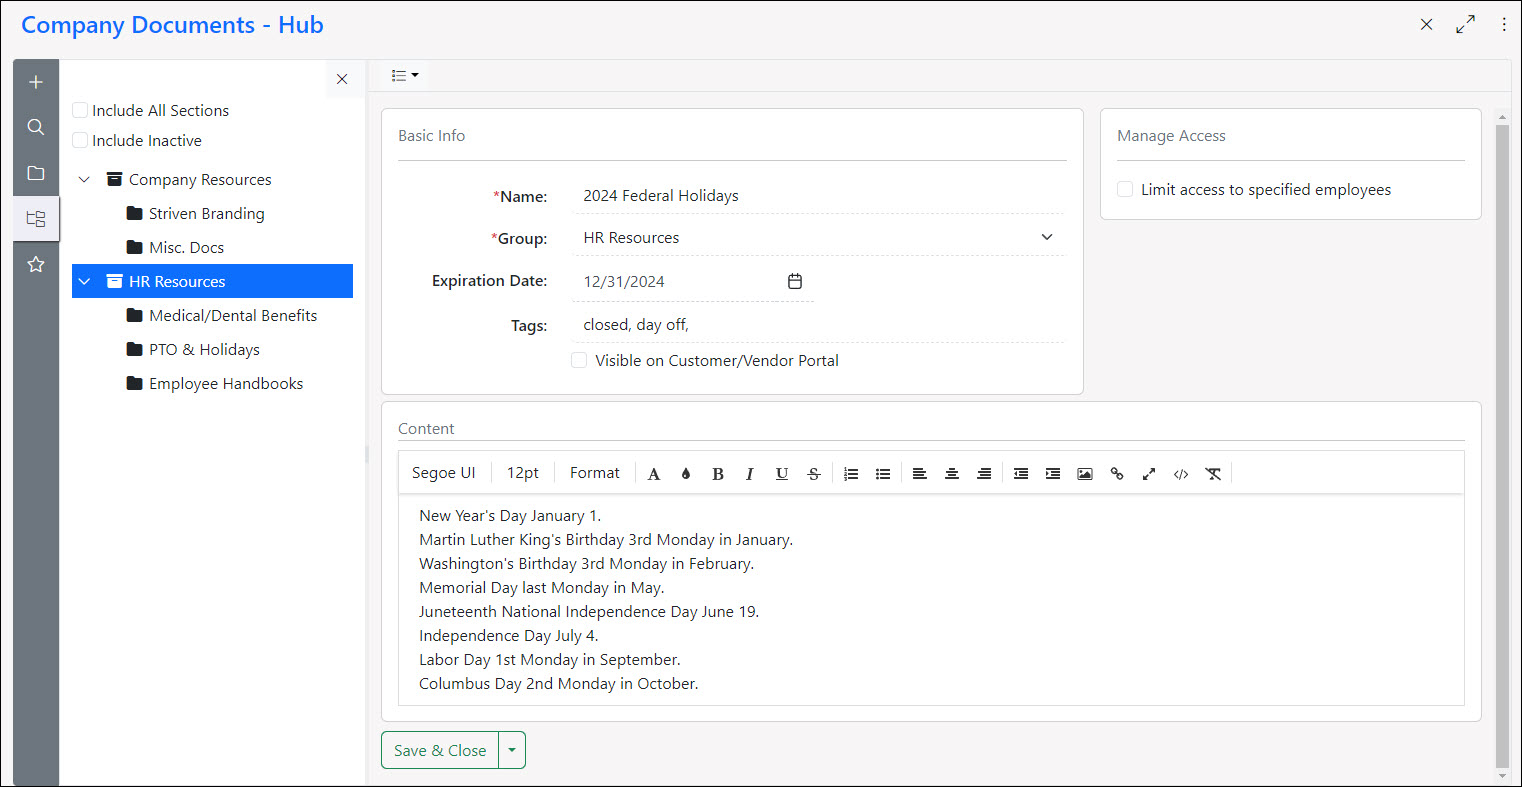The image size is (1522, 787).
Task: Expand hub window with arrows icon
Action: pyautogui.click(x=1465, y=25)
